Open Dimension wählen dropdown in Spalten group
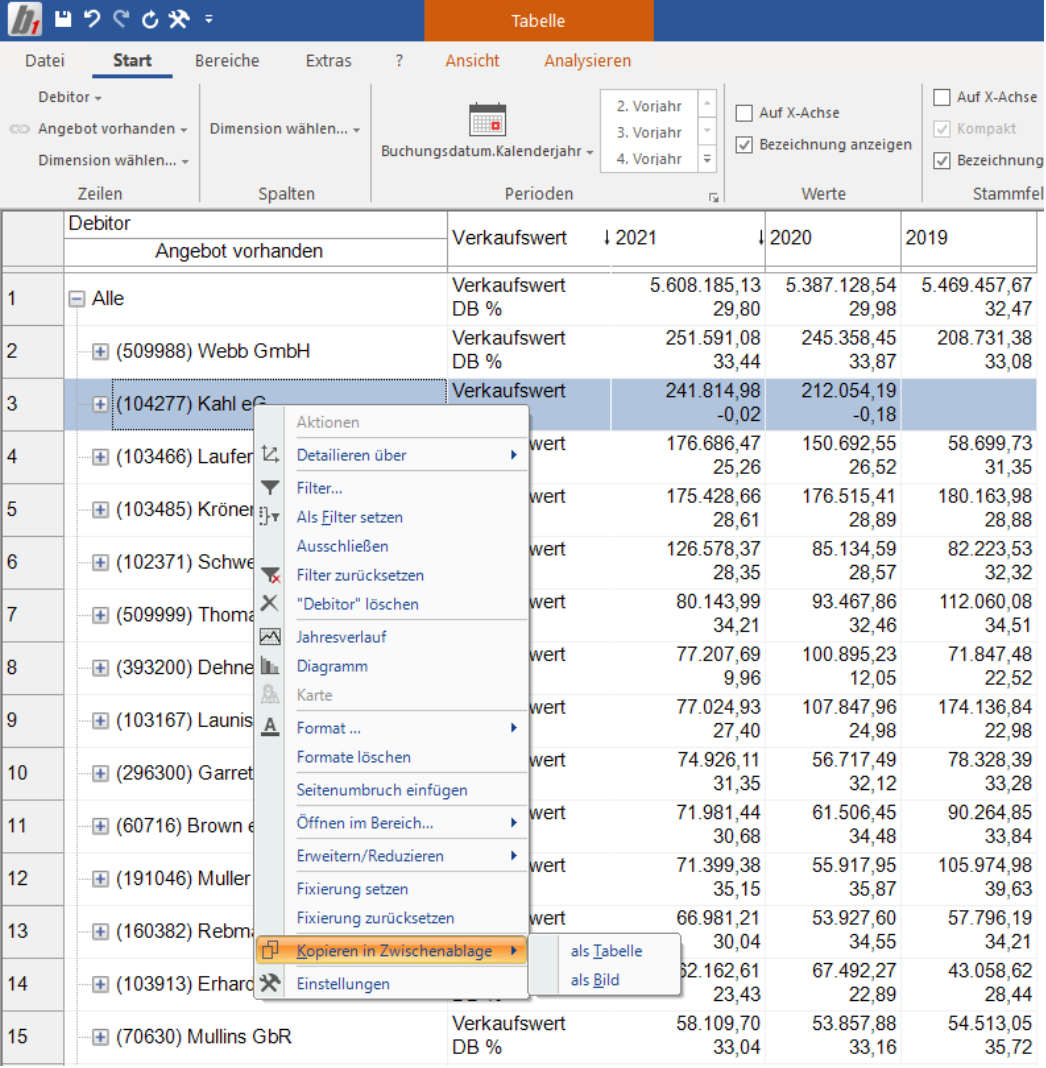1046x1068 pixels. point(285,129)
